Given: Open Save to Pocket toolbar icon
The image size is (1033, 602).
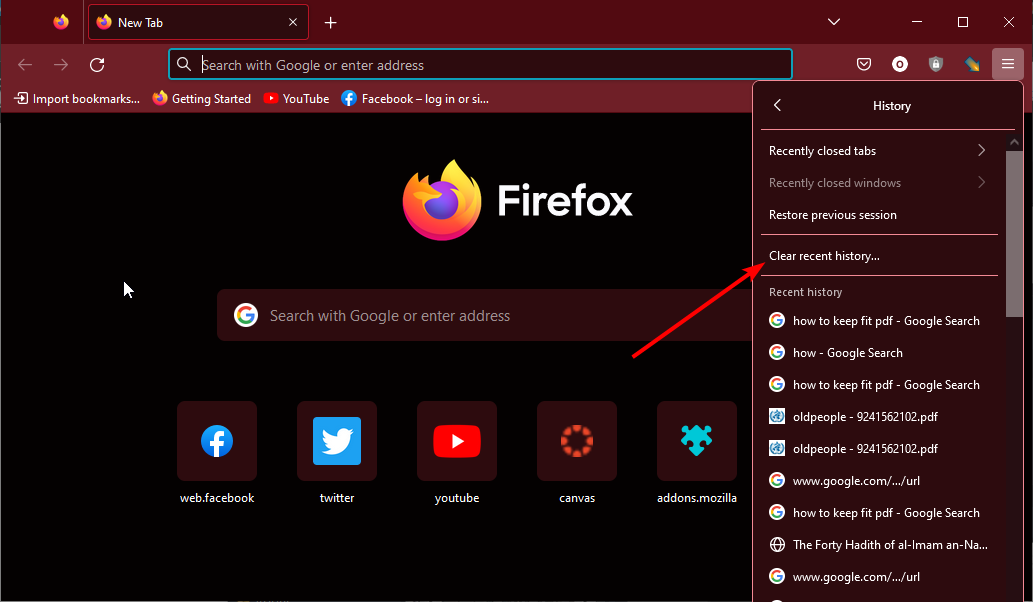Looking at the screenshot, I should [864, 64].
